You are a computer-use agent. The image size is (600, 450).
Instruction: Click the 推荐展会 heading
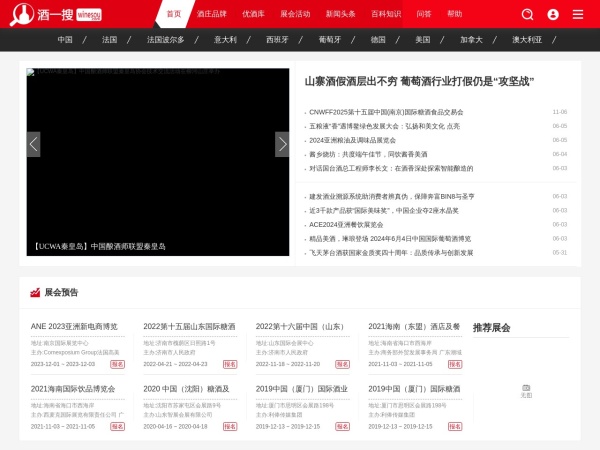(x=492, y=328)
